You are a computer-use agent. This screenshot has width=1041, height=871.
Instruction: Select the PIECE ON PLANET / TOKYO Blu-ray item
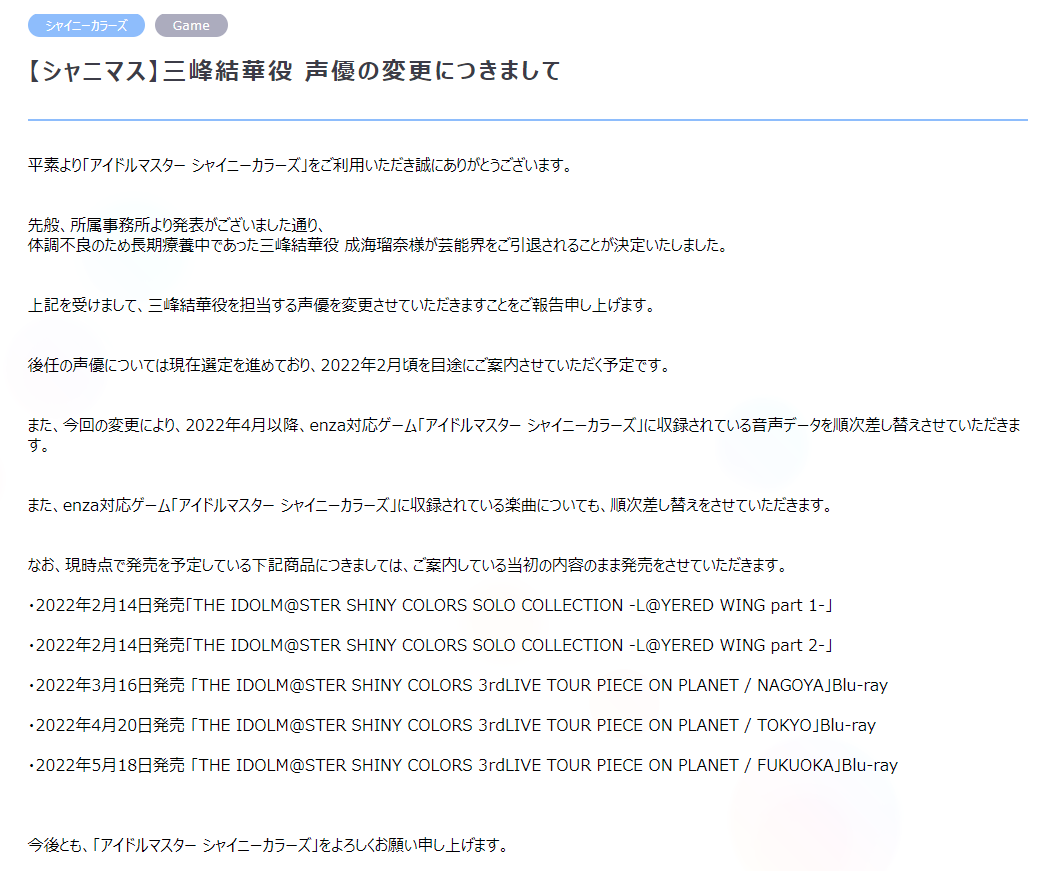(x=451, y=725)
